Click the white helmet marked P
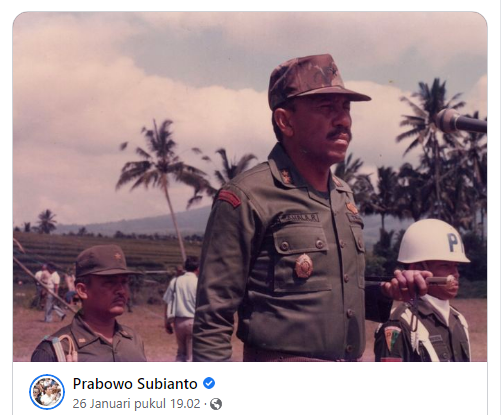 click(432, 241)
